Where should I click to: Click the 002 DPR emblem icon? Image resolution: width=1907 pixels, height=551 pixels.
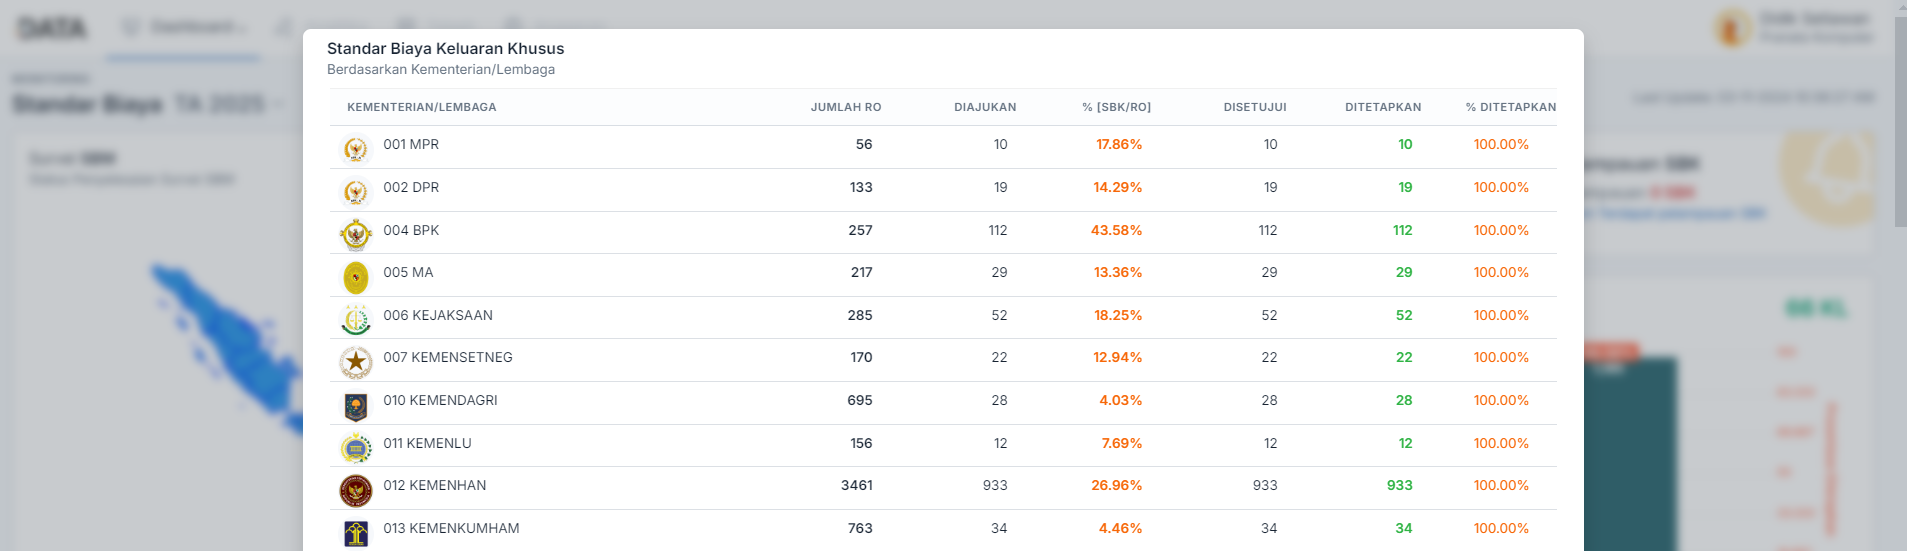pos(355,191)
